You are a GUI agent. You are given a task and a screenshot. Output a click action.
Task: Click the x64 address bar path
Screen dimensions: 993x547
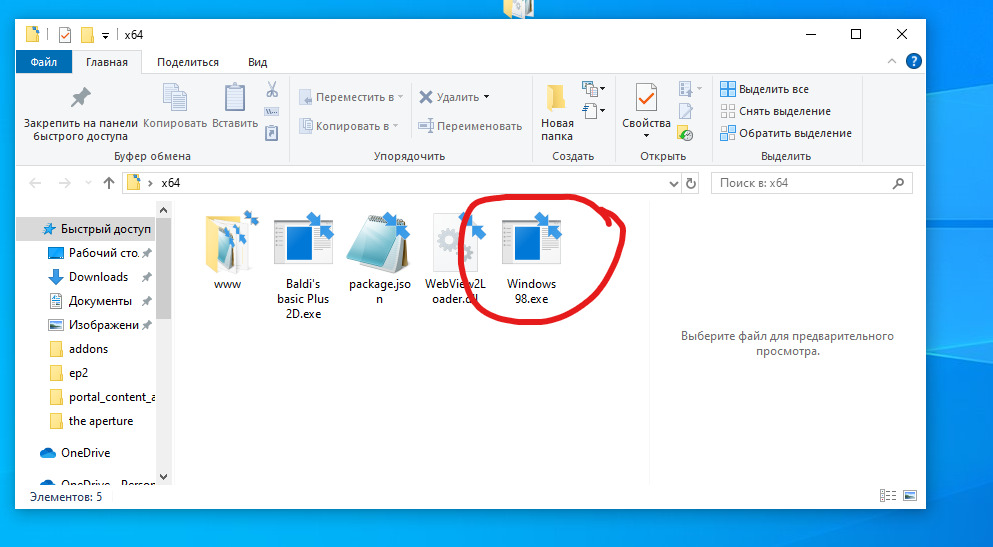tap(170, 183)
